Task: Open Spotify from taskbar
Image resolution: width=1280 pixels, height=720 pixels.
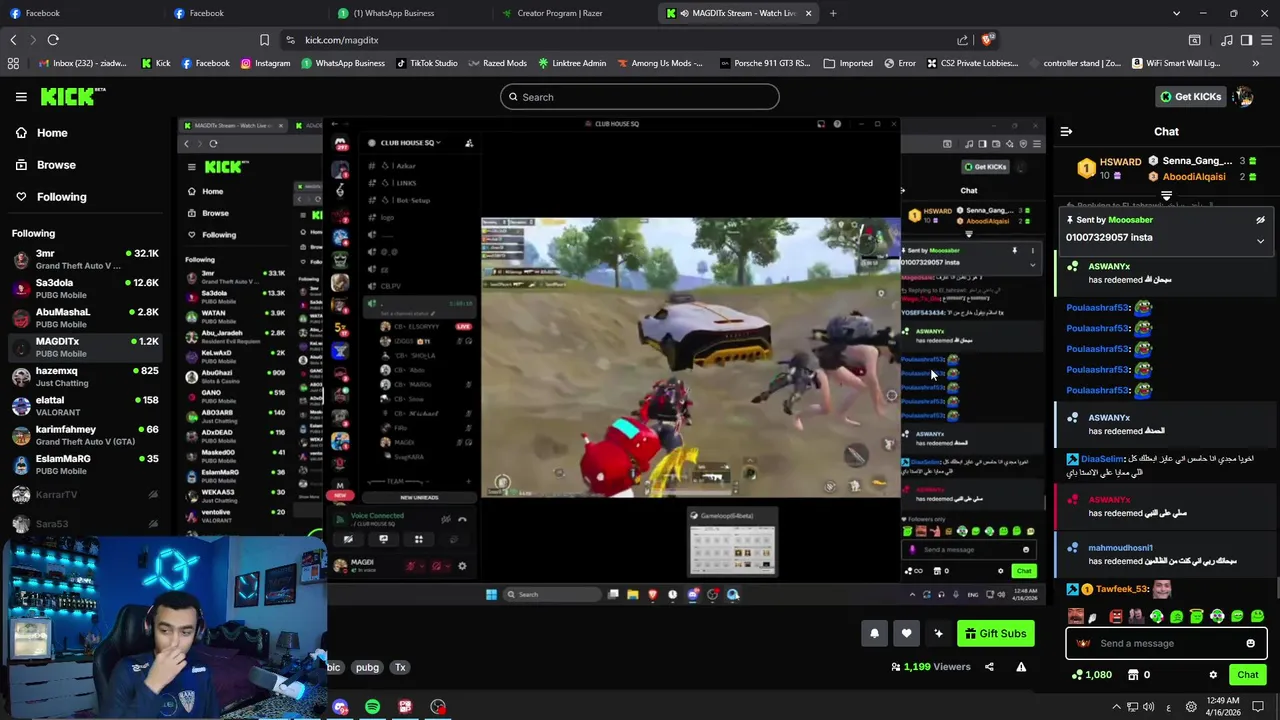Action: pyautogui.click(x=372, y=707)
